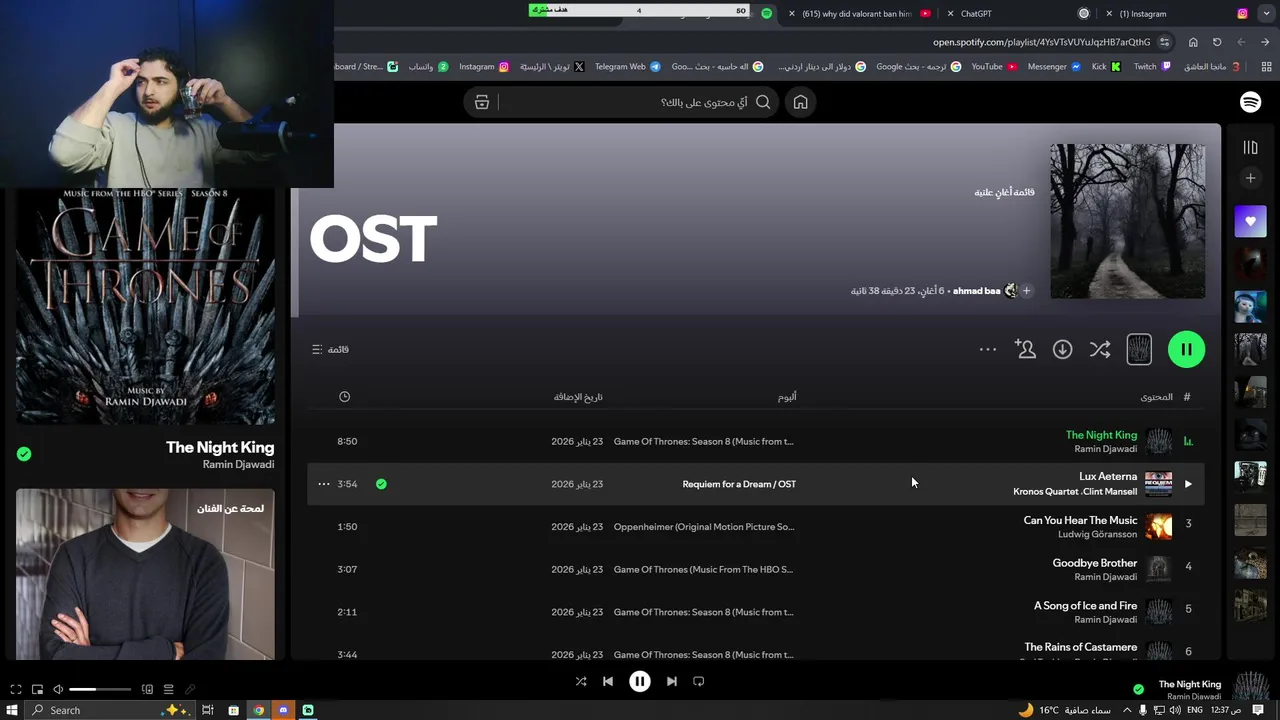1280x720 pixels.
Task: Pause playlist with the green pause button
Action: 1186,349
